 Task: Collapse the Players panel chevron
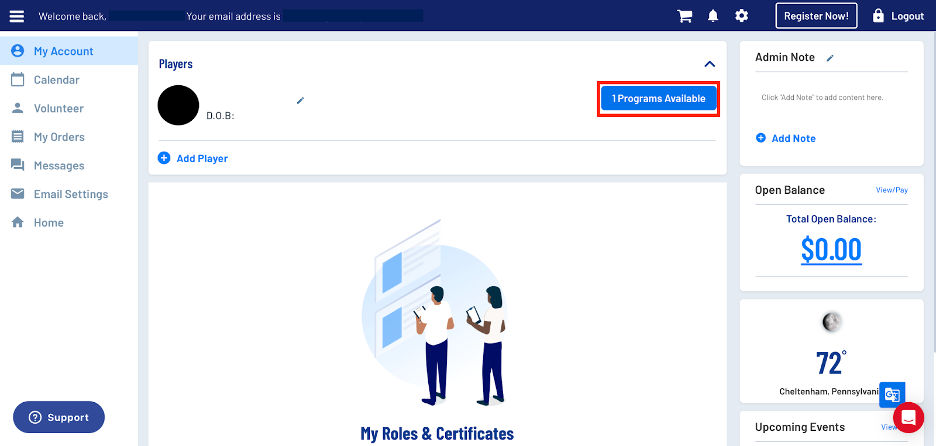pos(709,64)
